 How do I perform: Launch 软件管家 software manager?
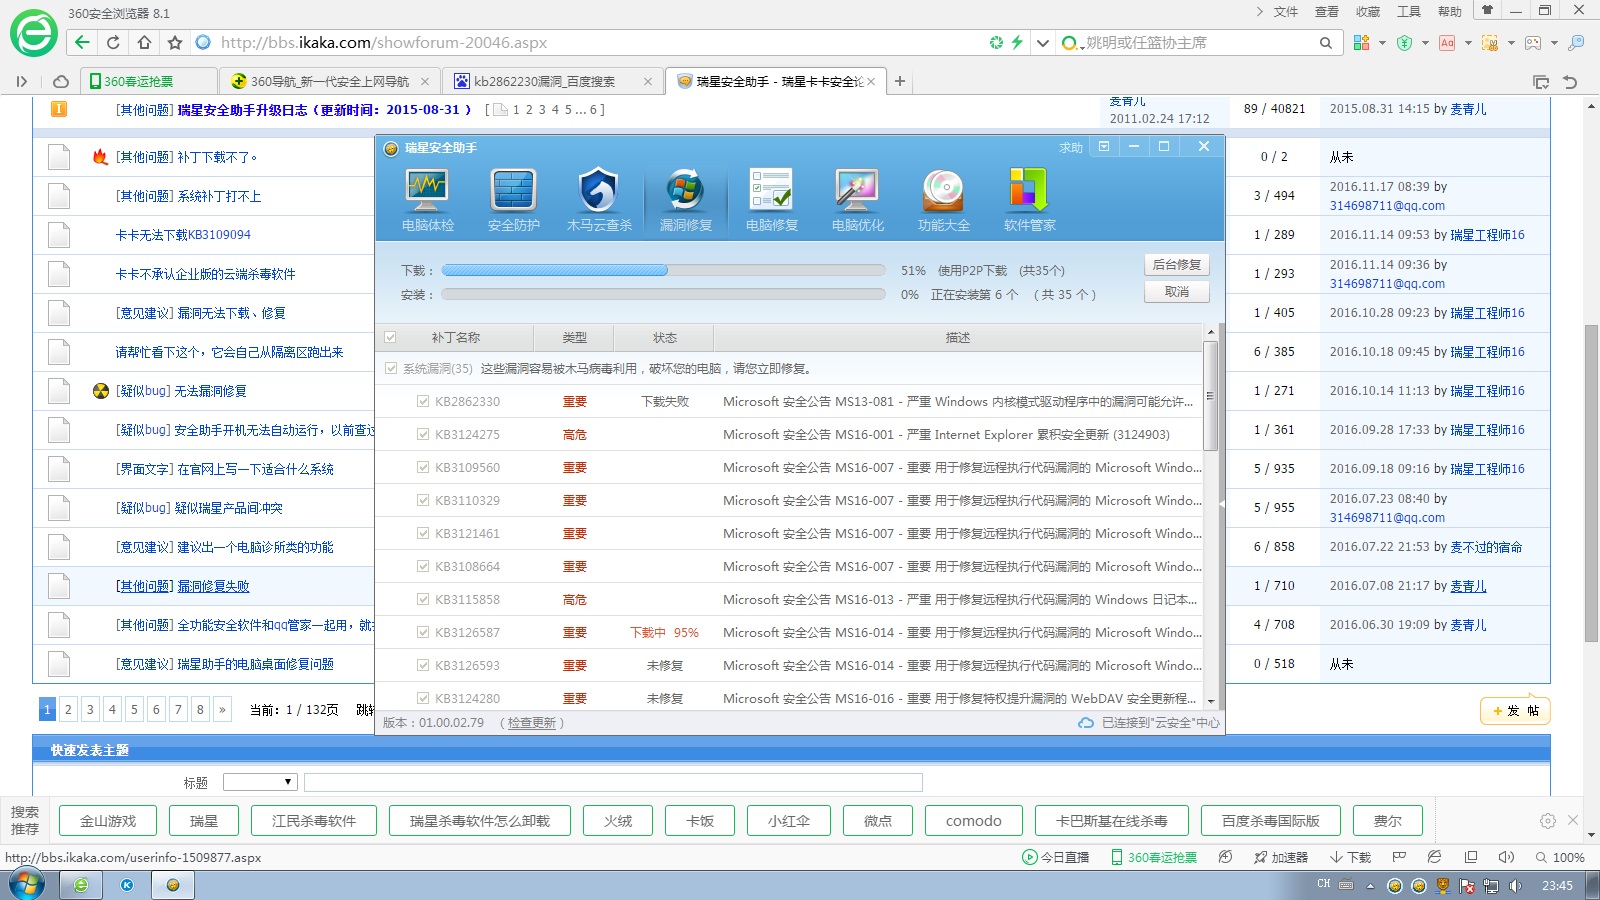point(1029,199)
